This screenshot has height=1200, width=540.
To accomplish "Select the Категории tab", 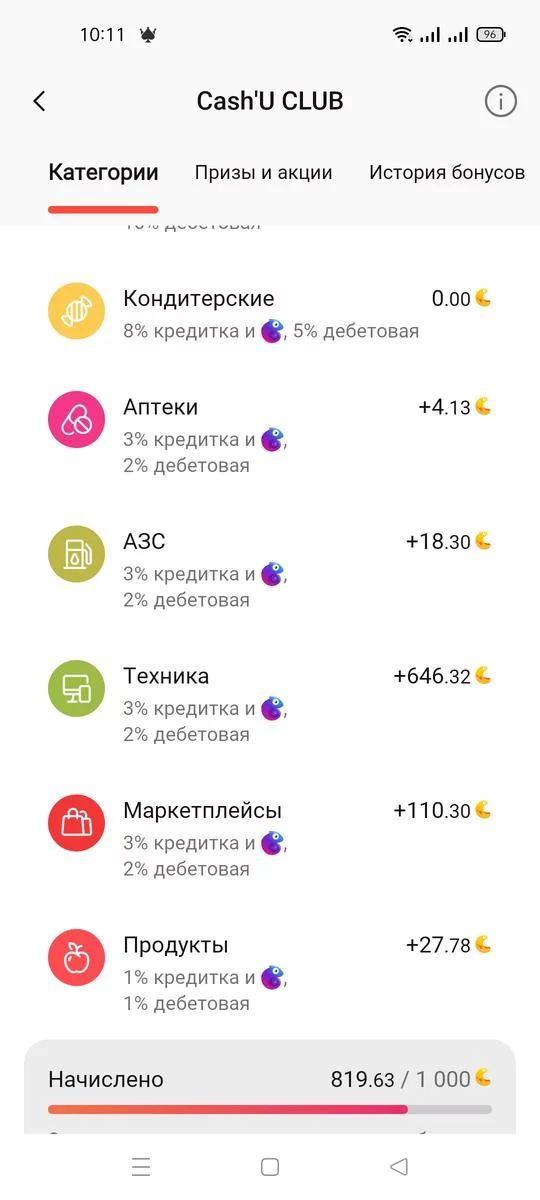I will pos(103,172).
